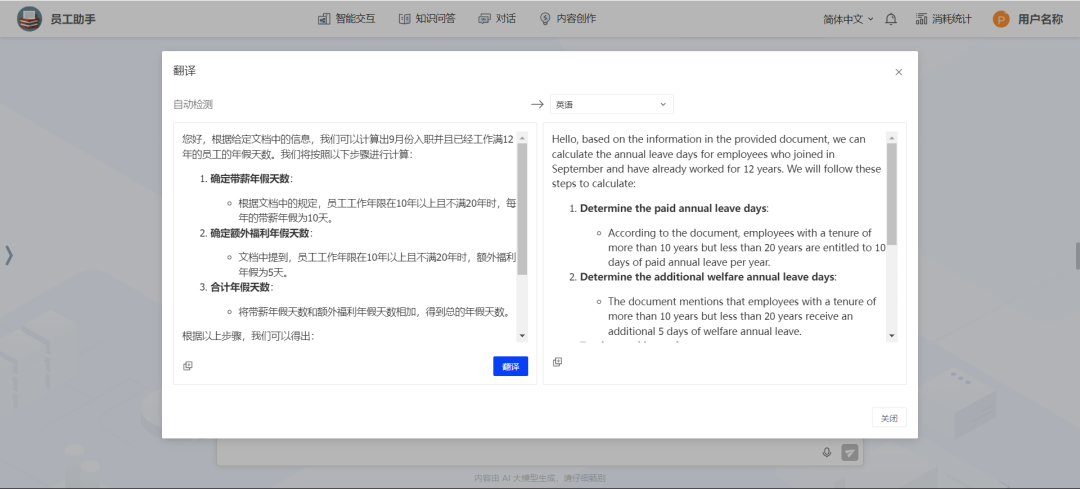Click the 员工助手 app logo
The width and height of the screenshot is (1080, 489).
click(x=29, y=19)
